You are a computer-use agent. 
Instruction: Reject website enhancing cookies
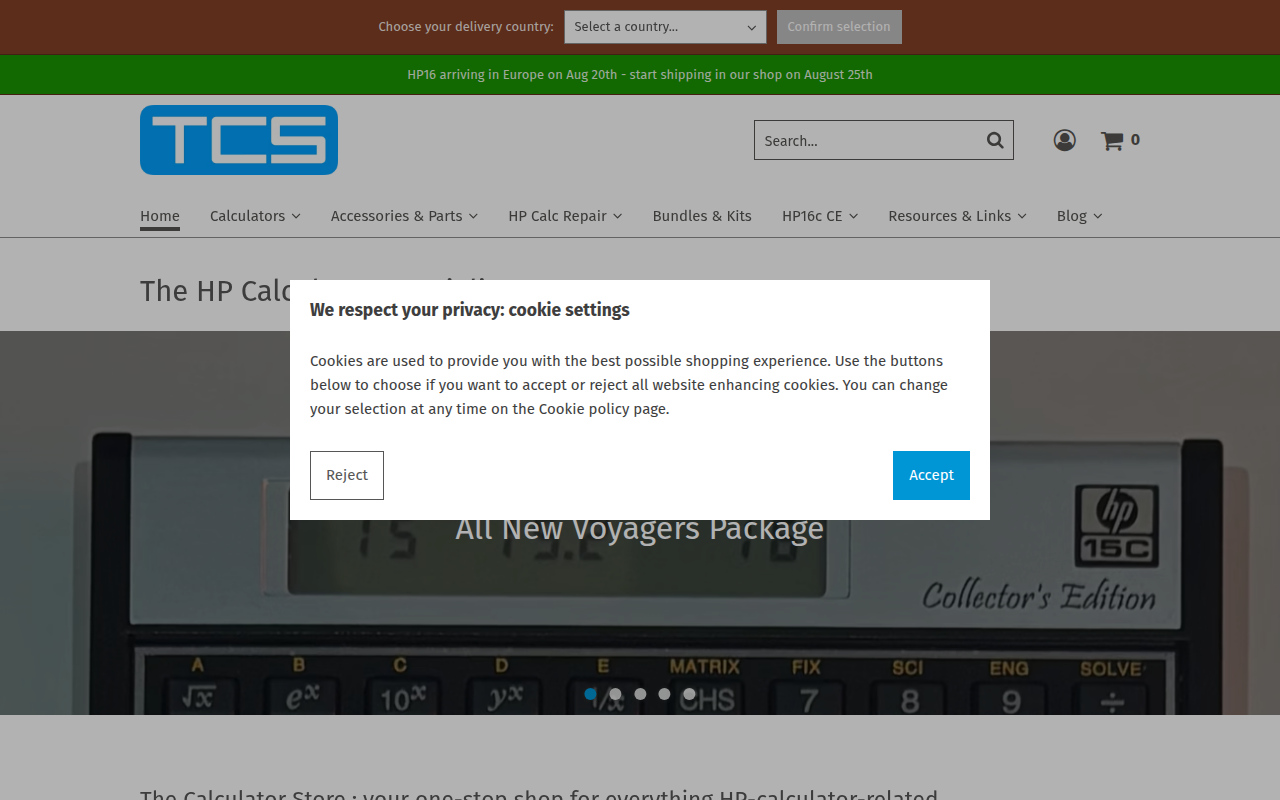pyautogui.click(x=347, y=475)
